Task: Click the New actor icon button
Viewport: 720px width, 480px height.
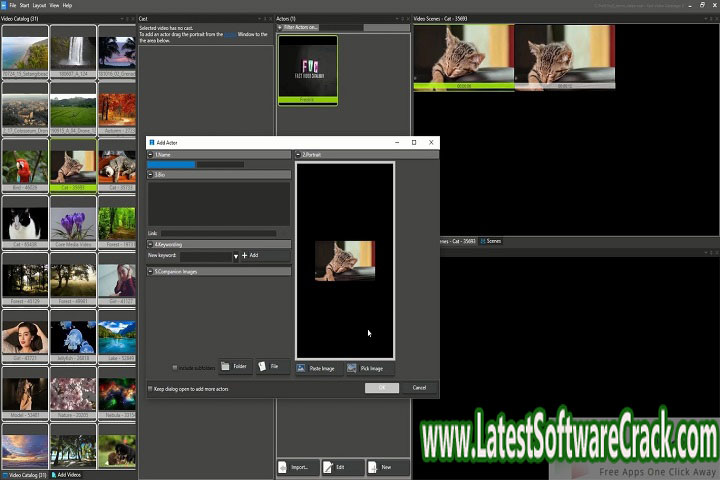Action: pos(384,467)
